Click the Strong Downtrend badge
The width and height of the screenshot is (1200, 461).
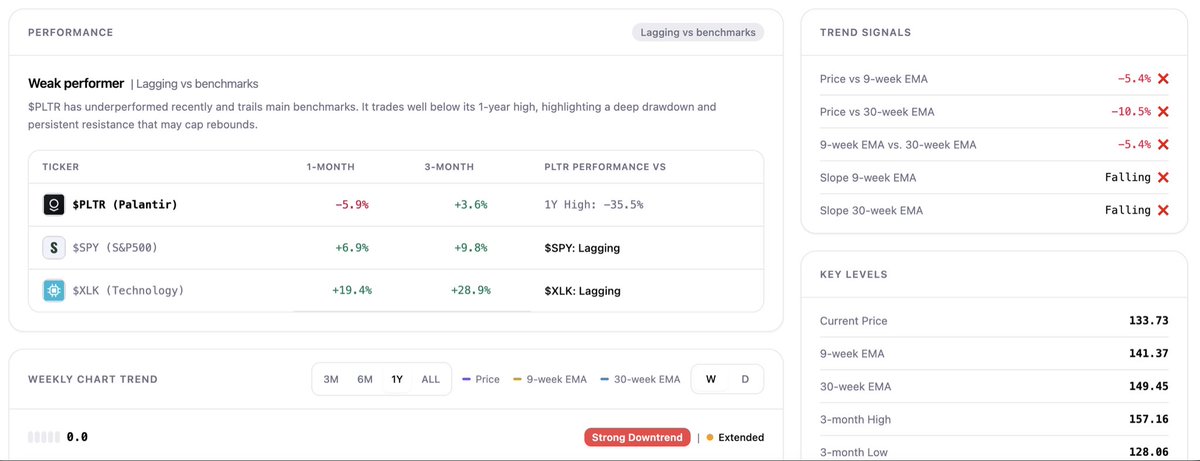(637, 437)
